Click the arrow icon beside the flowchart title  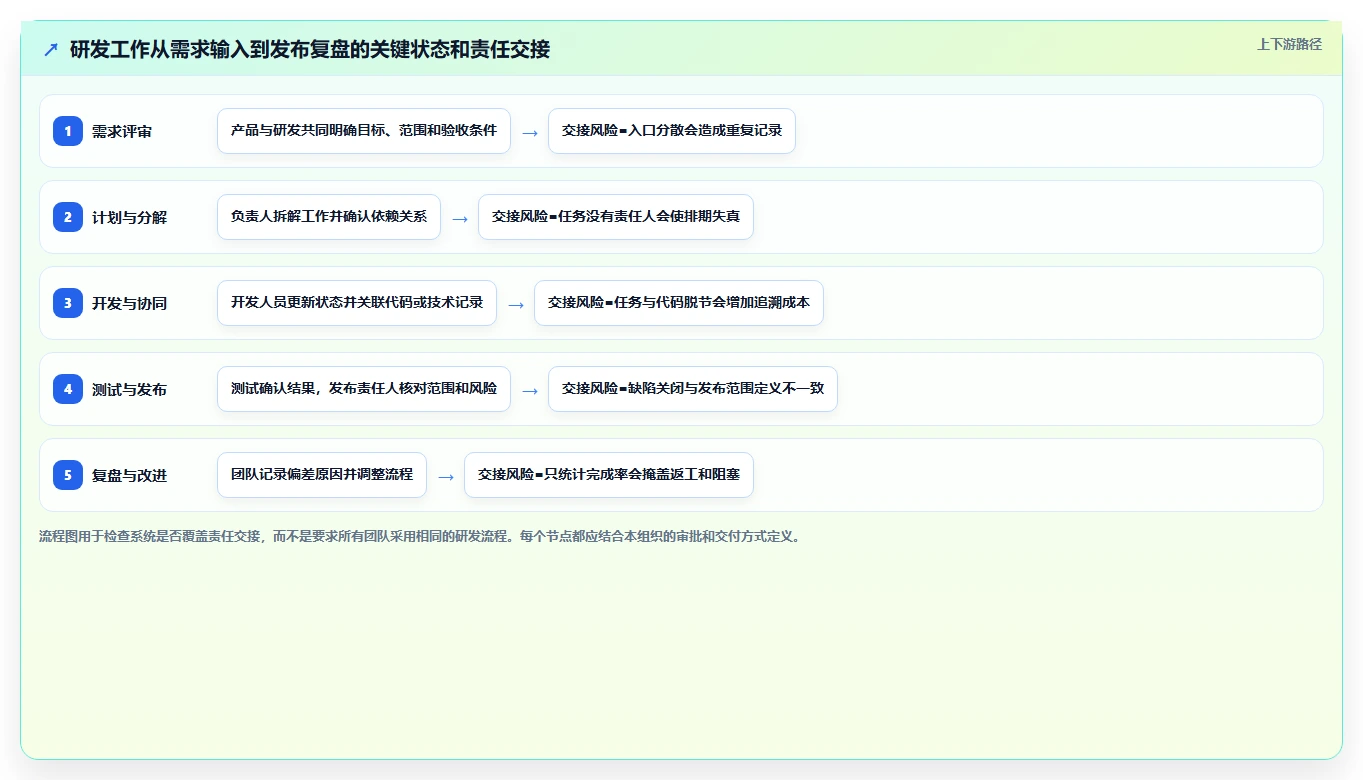[51, 49]
